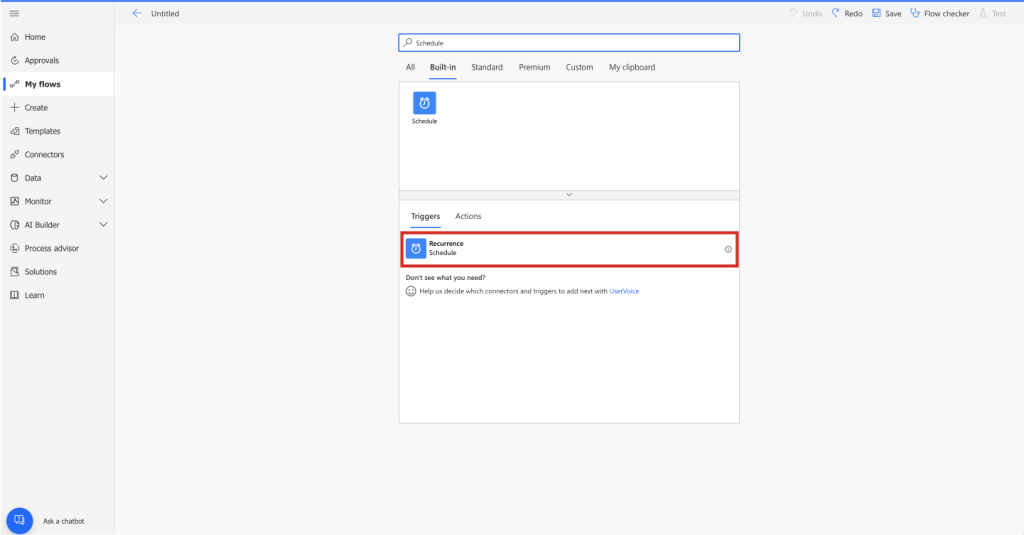Click the Create plus icon

(14, 108)
